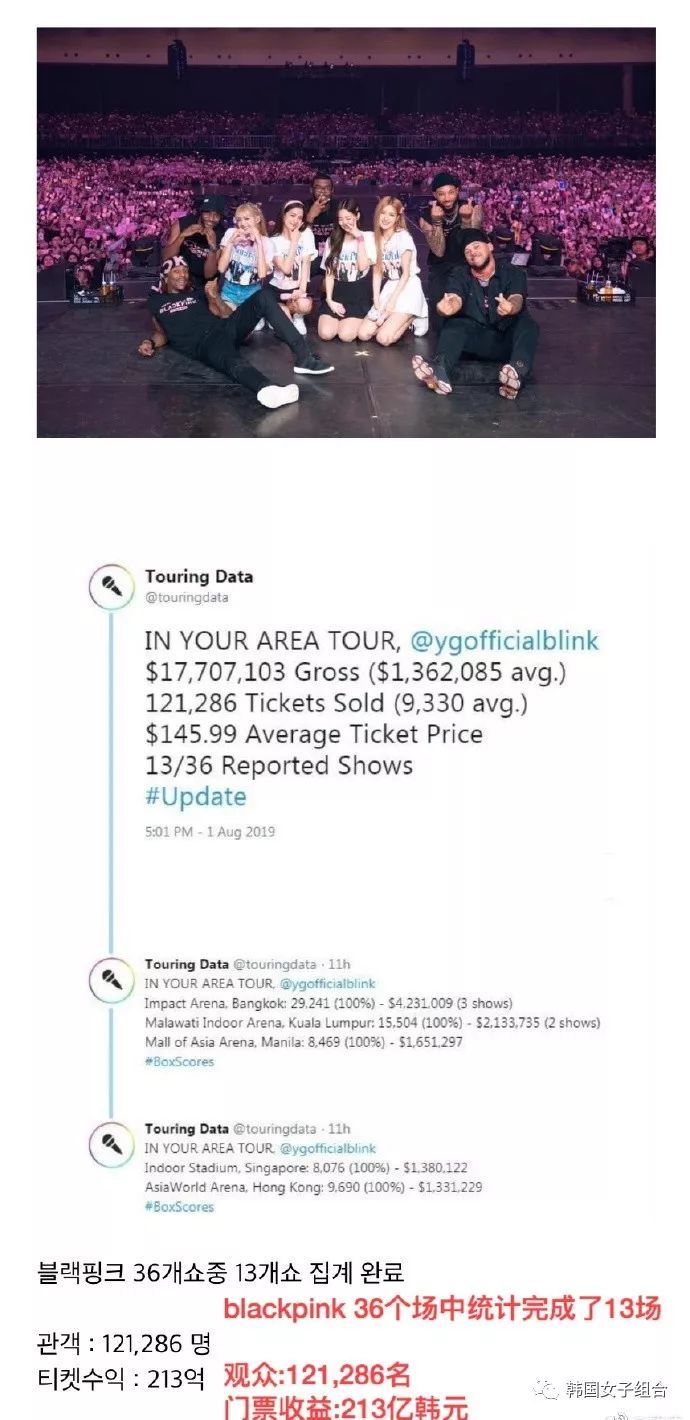Open the Touring Data microphone avatar on main tweet

[111, 587]
